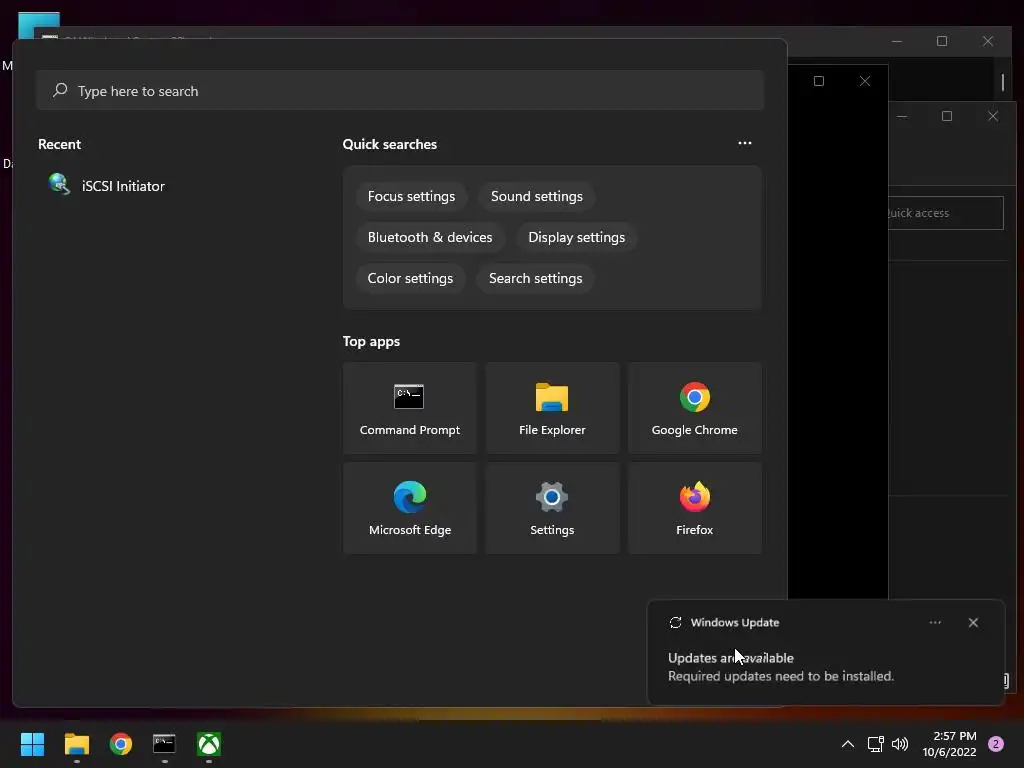
Task: Maximize the Quick access background window
Action: [947, 116]
